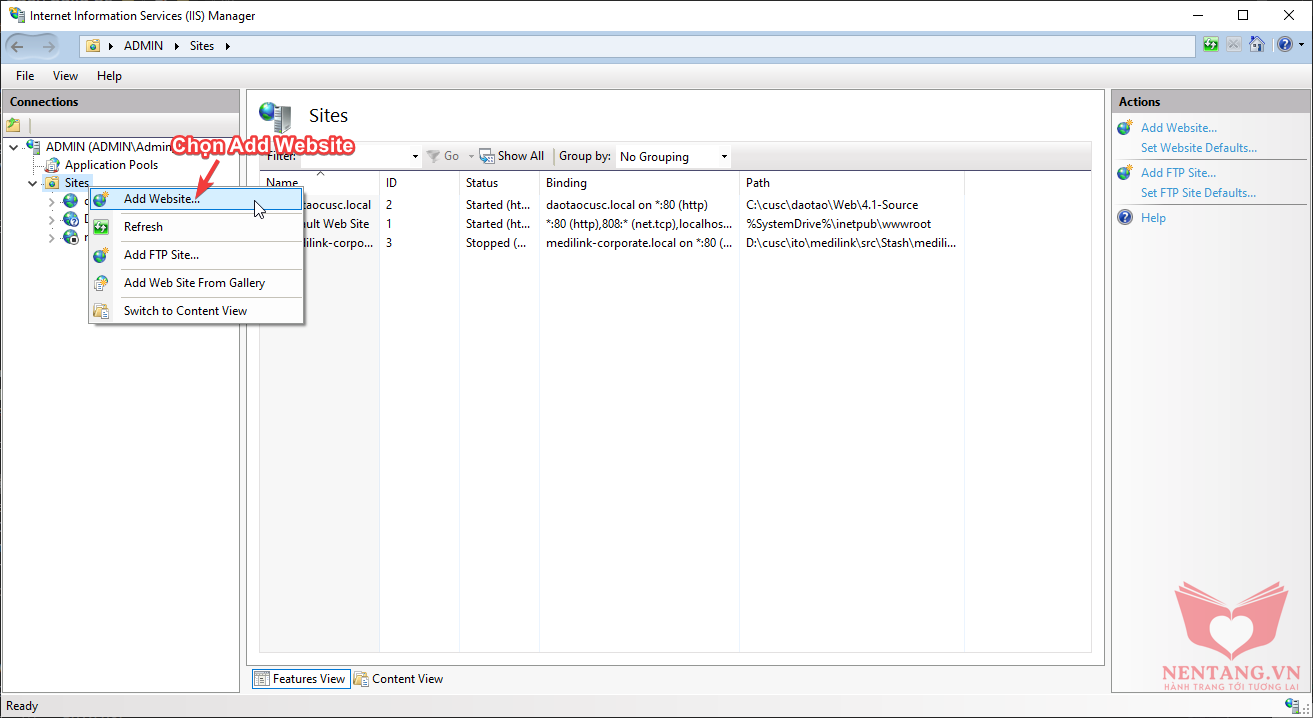The image size is (1313, 718).
Task: Click the refresh page icon in address bar
Action: pos(1211,45)
